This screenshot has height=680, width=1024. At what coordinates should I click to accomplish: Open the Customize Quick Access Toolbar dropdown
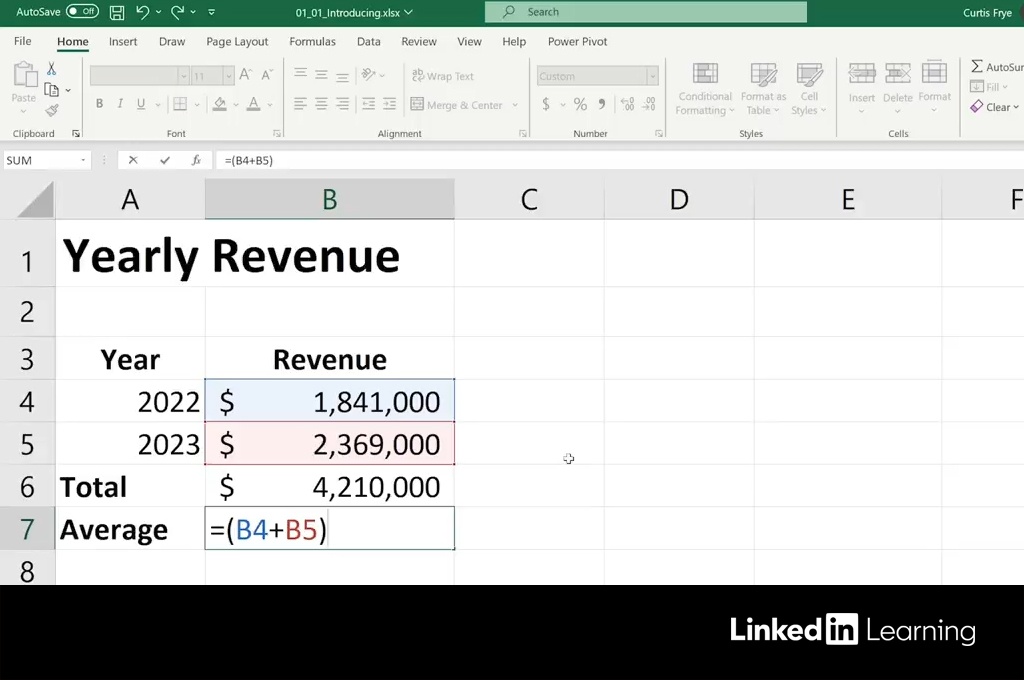coord(211,12)
